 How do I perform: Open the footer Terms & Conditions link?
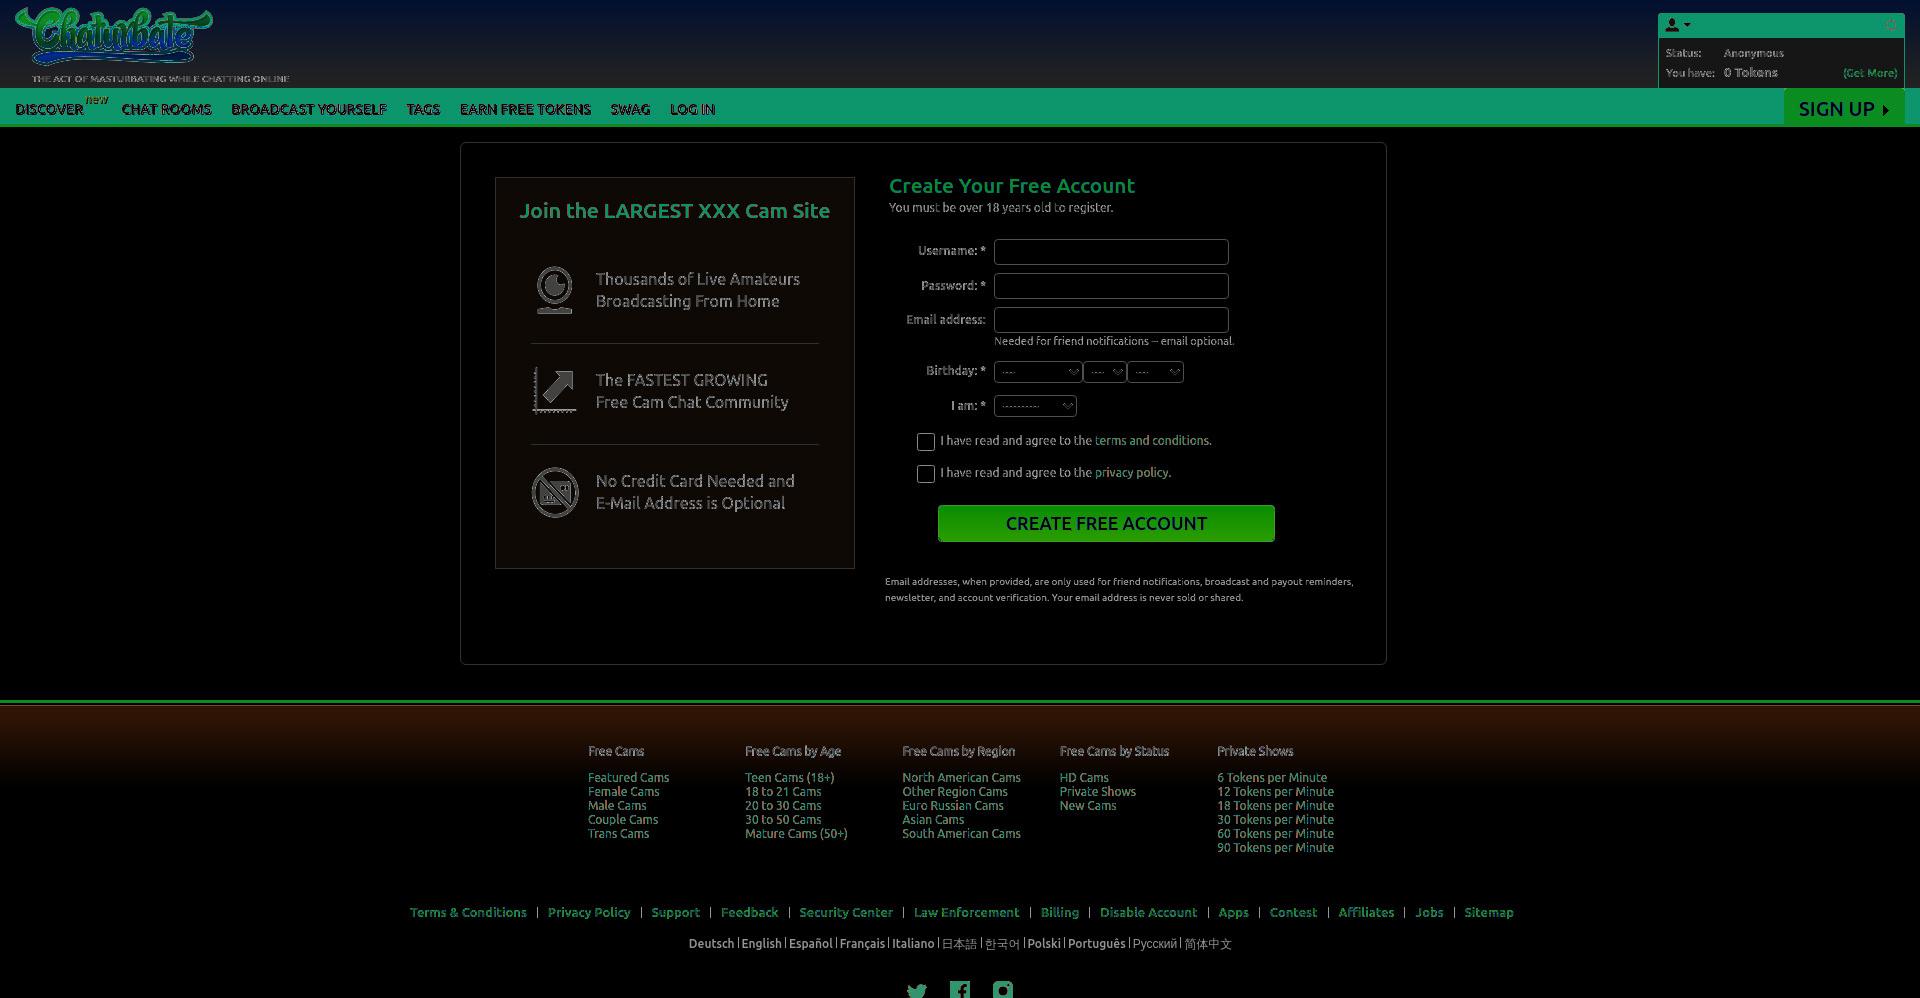click(468, 913)
